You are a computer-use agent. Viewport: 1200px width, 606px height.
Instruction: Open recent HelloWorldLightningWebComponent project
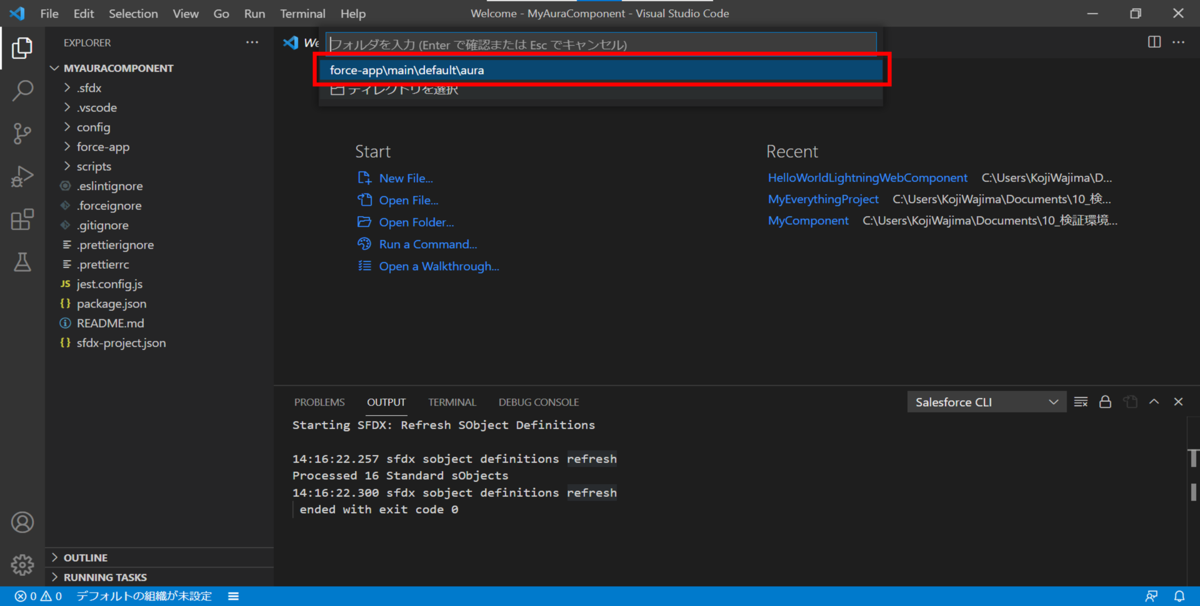(x=868, y=177)
